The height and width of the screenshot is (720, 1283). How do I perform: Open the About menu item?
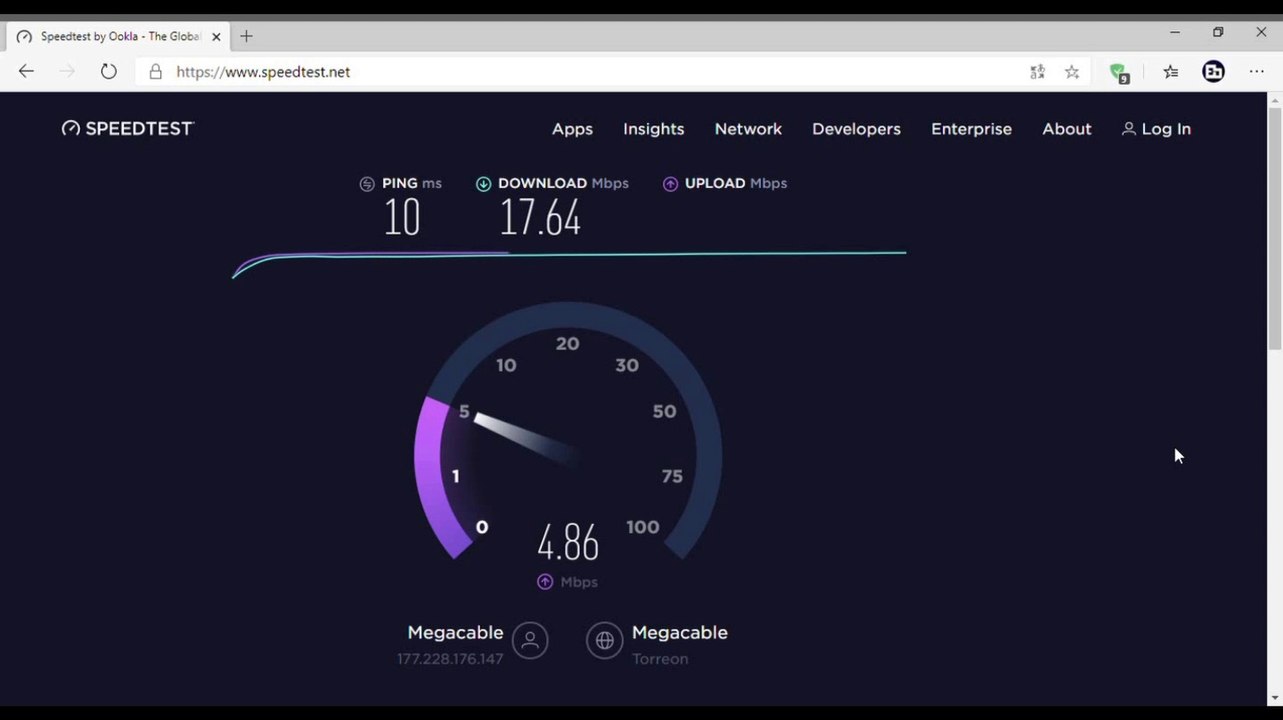click(x=1067, y=129)
